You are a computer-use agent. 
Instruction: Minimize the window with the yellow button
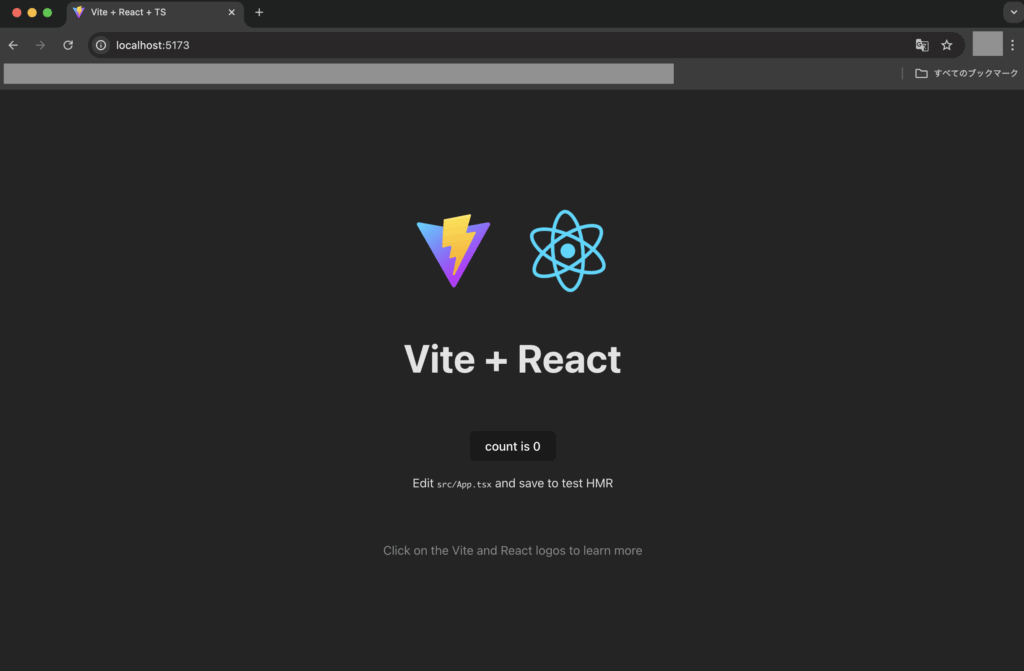(32, 12)
